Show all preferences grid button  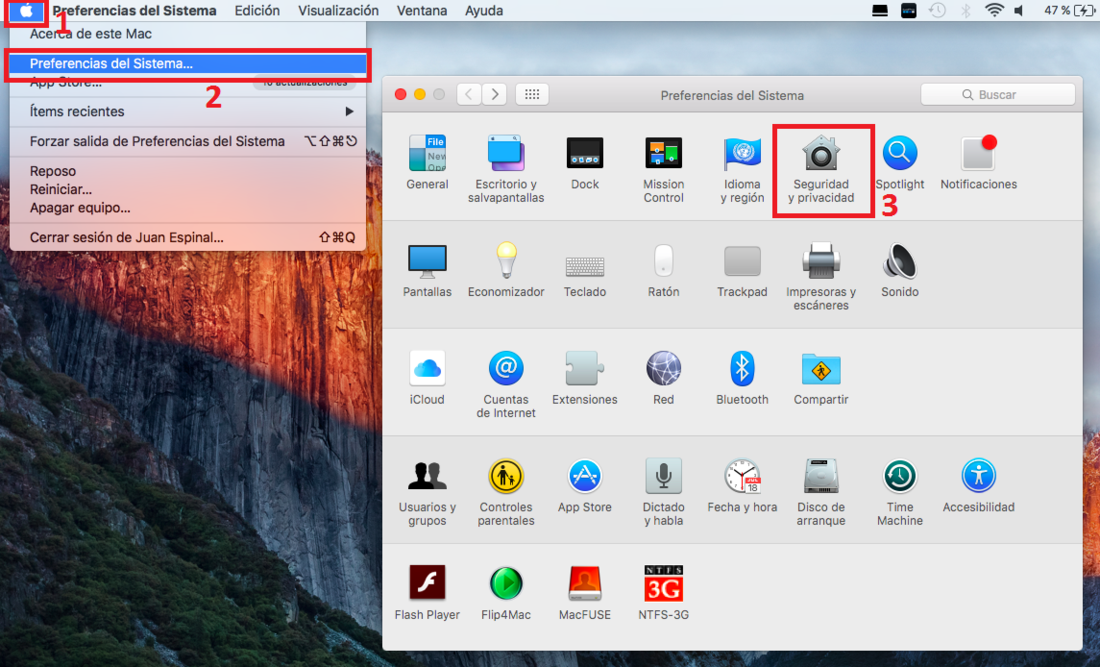532,94
